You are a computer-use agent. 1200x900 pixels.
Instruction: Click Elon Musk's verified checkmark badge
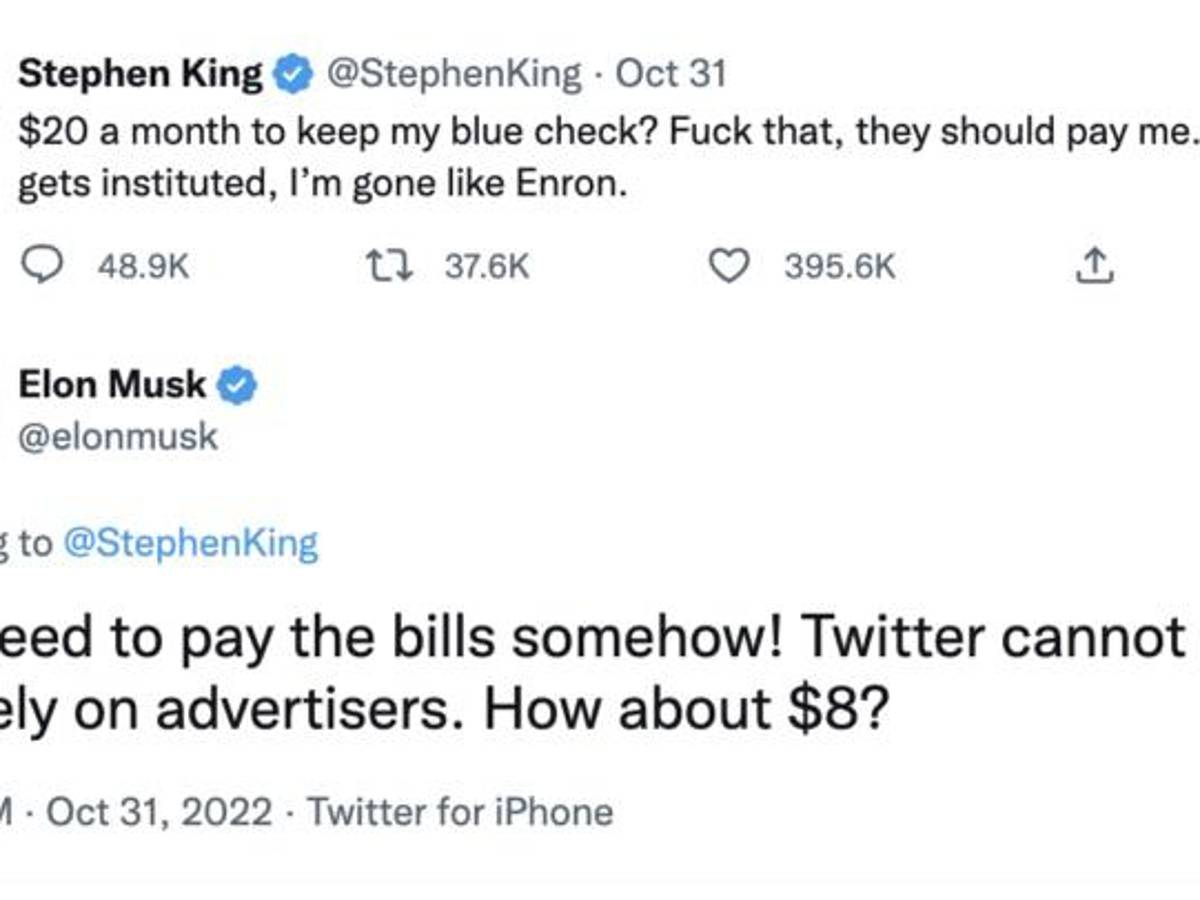(237, 383)
